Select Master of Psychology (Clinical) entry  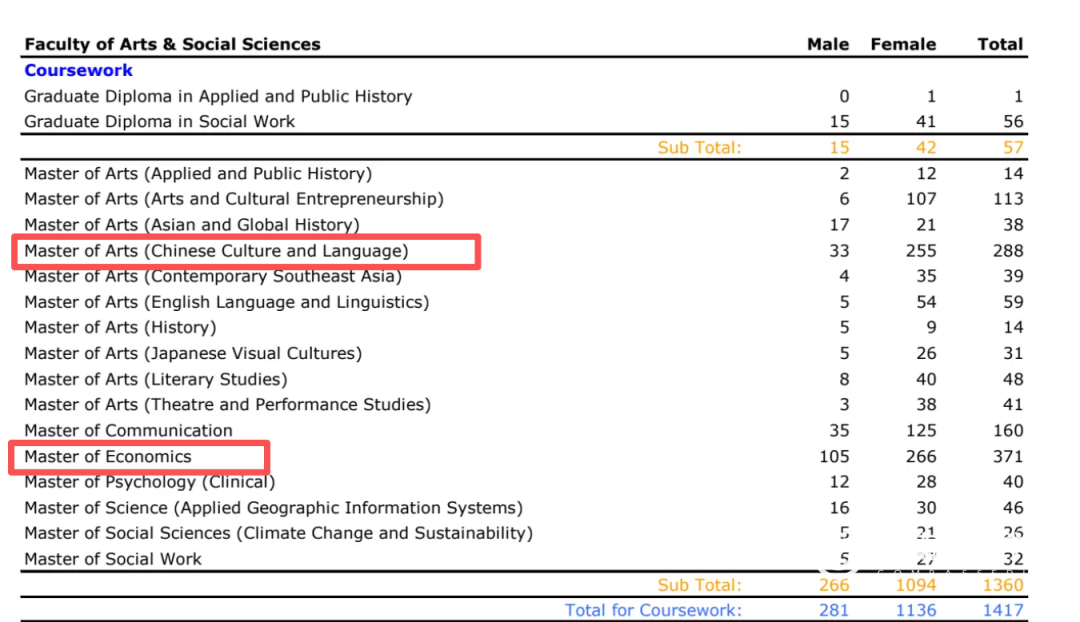(x=149, y=482)
